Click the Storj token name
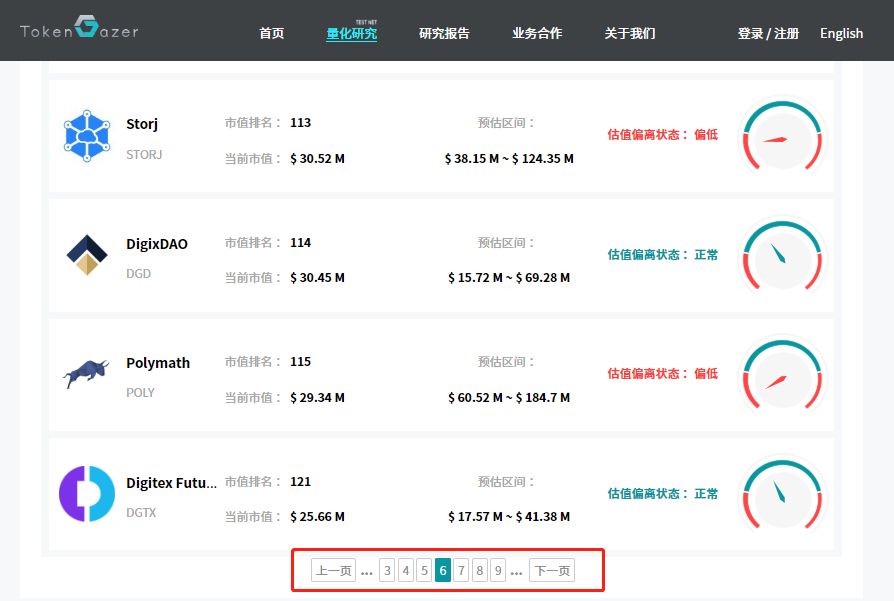 (x=142, y=124)
